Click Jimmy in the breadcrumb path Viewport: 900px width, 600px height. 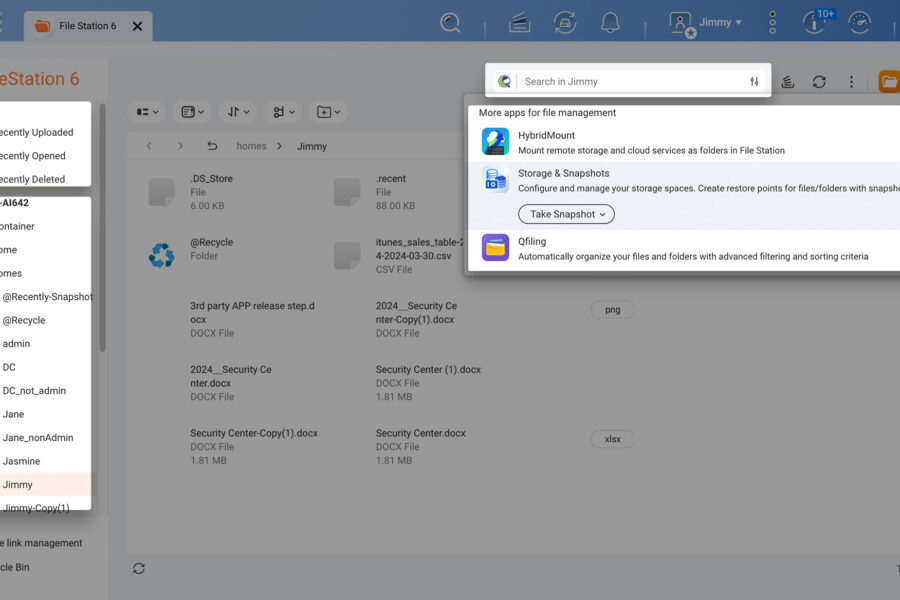[312, 146]
